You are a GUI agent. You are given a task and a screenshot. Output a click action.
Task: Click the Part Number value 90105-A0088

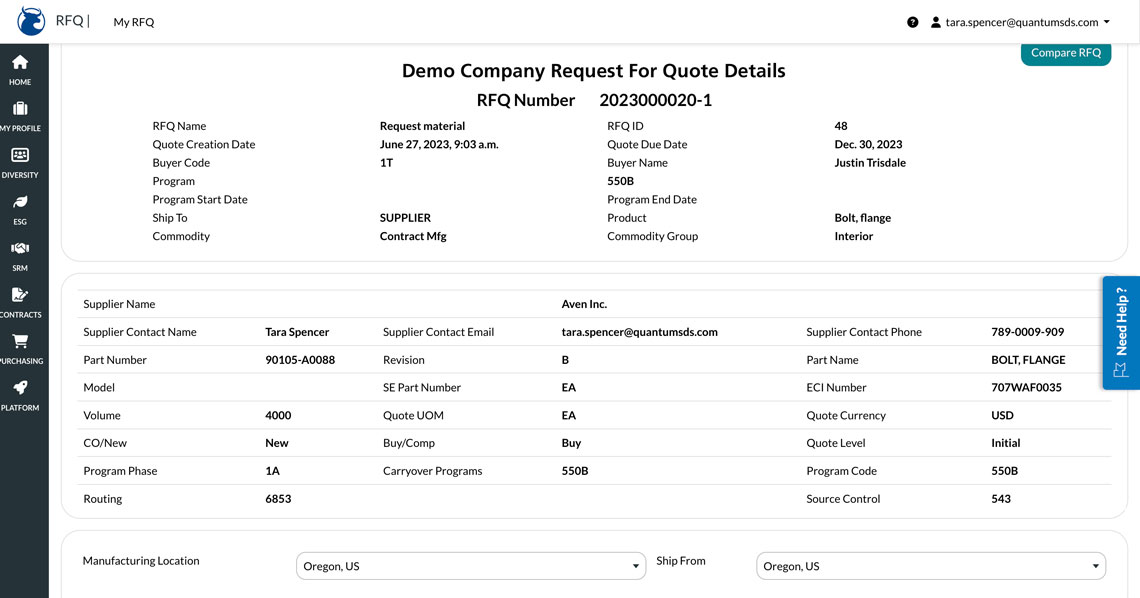300,360
